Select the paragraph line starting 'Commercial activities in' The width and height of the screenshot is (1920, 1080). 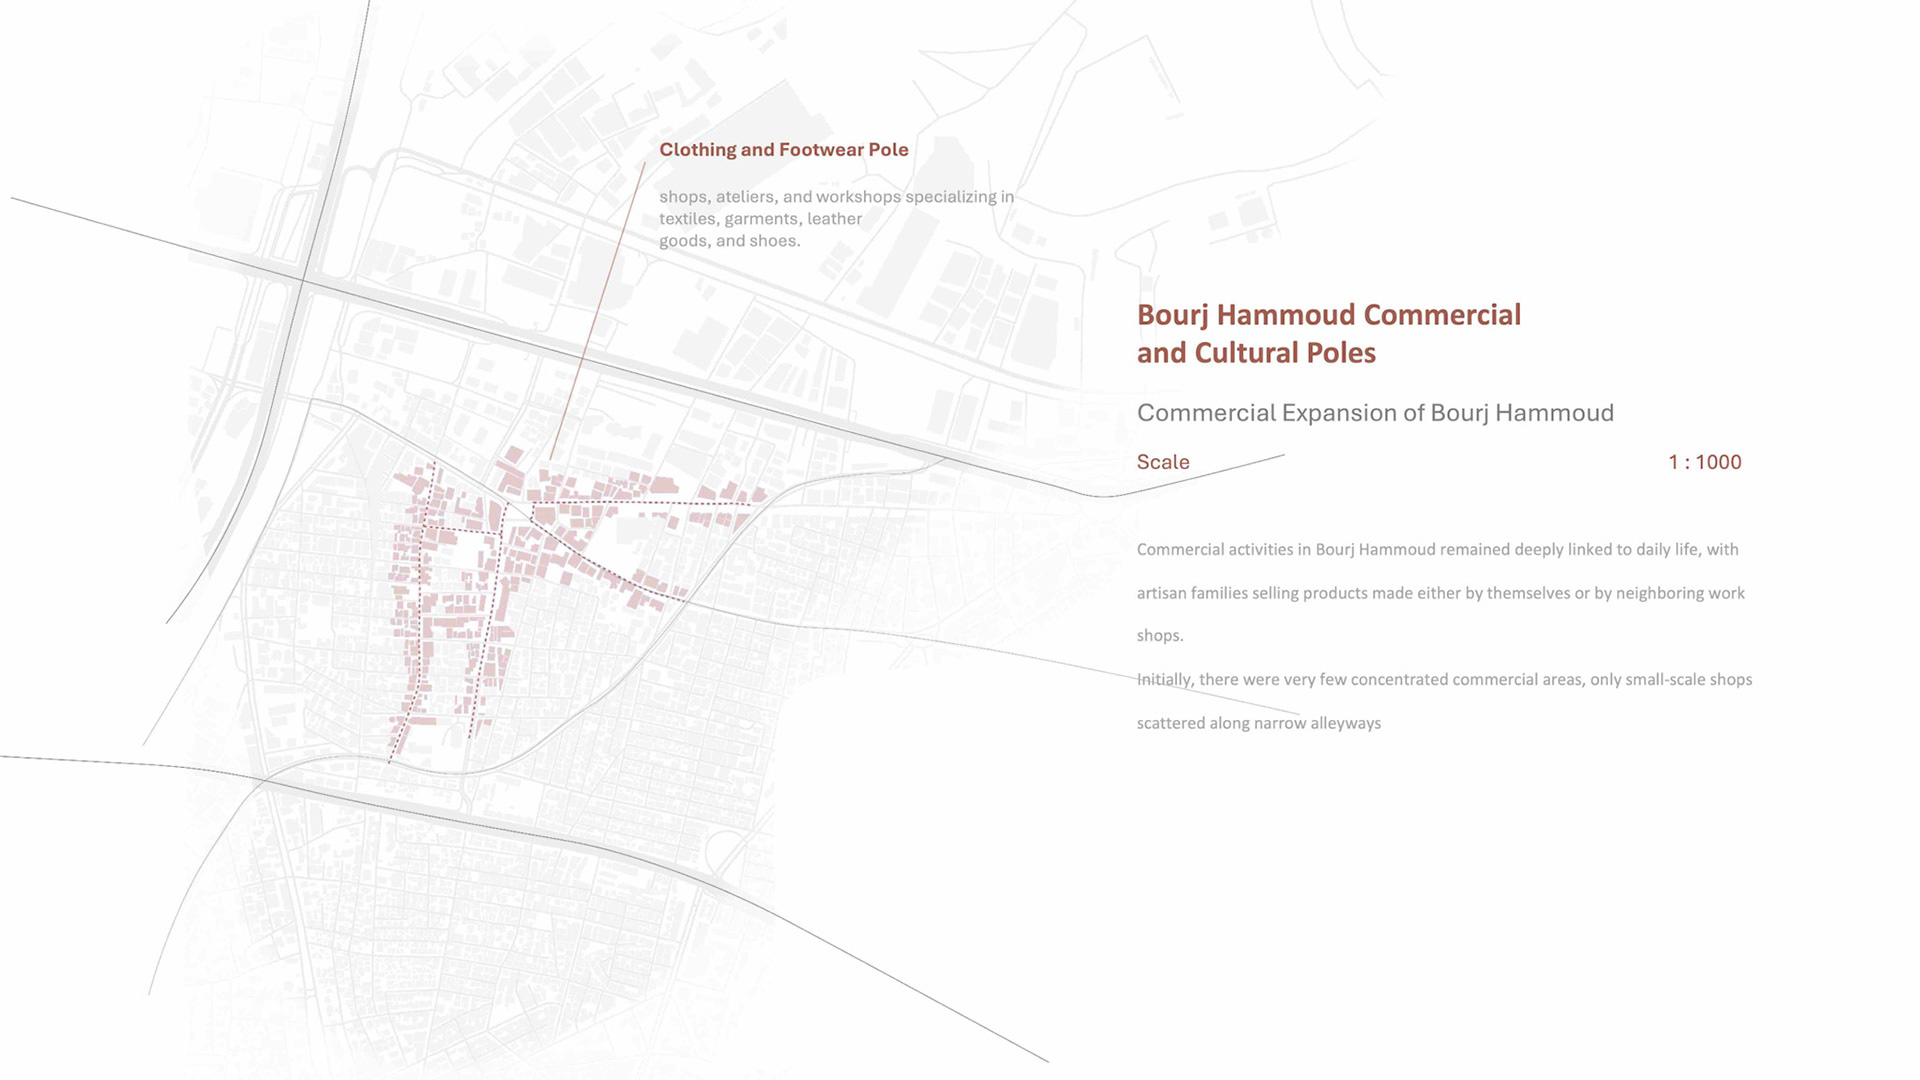(1437, 550)
